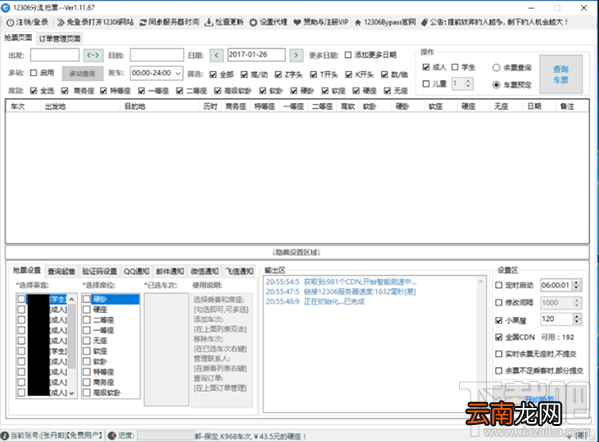This screenshot has height=442, width=599.
Task: Switch to 邮件通知 tab
Action: [170, 271]
